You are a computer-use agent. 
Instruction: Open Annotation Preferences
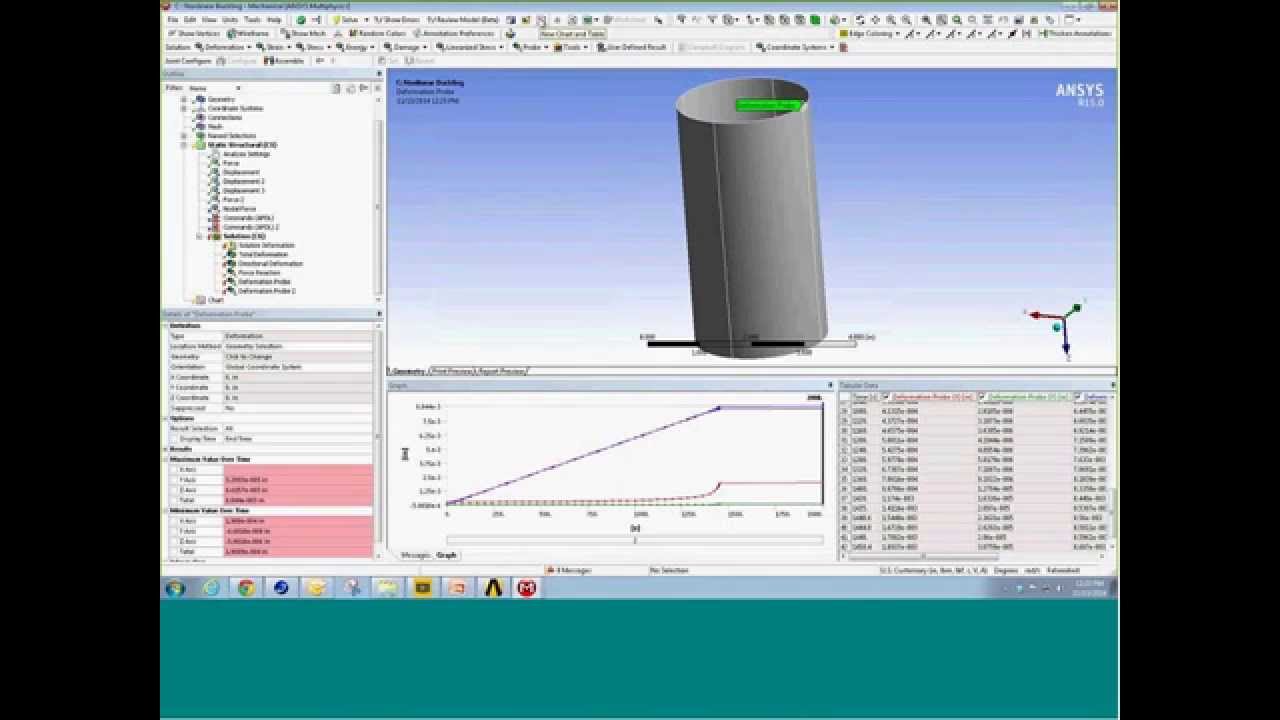(454, 33)
